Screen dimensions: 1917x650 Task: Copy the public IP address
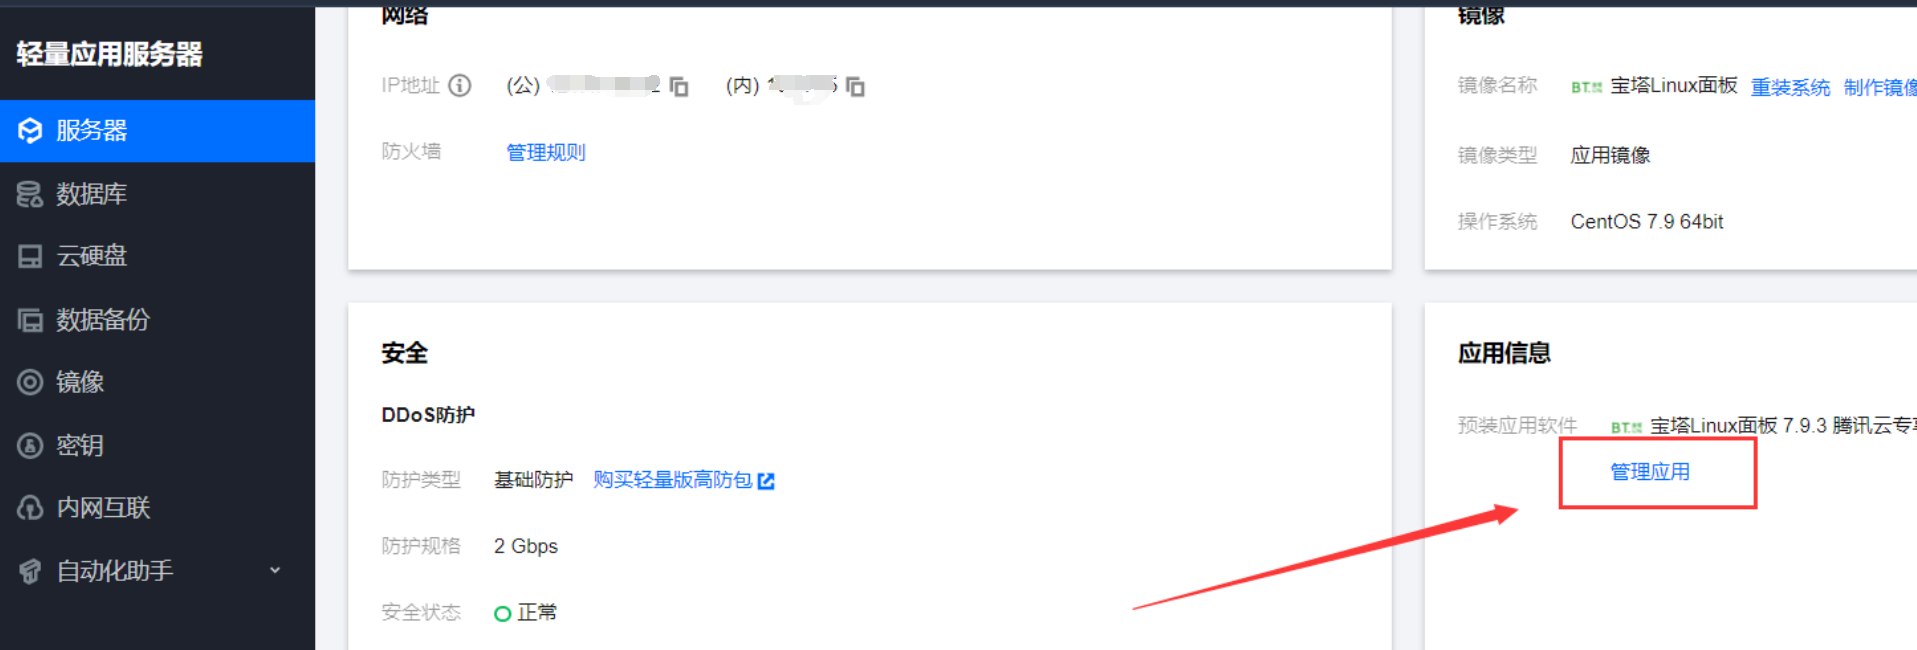pos(679,87)
